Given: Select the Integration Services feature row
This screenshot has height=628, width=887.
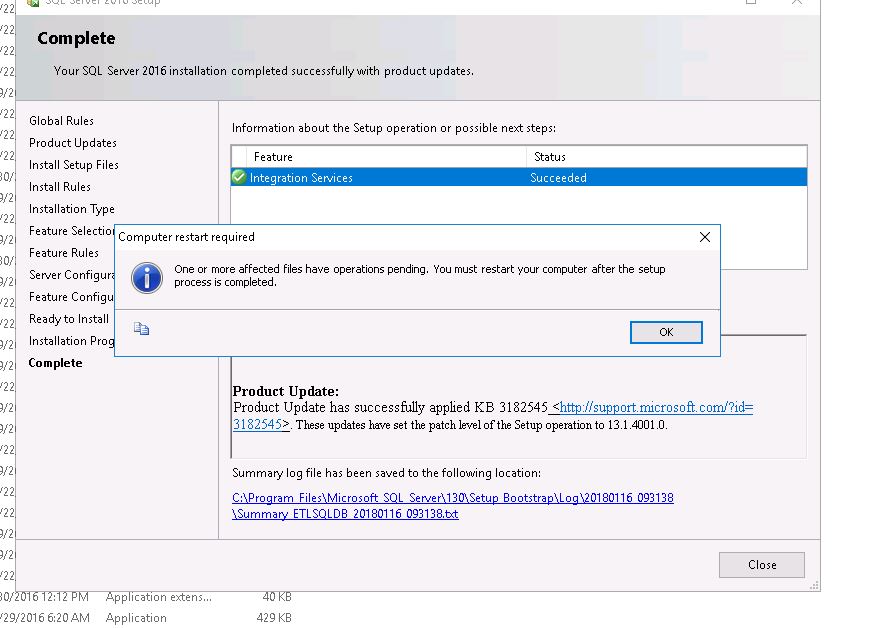Looking at the screenshot, I should (519, 177).
